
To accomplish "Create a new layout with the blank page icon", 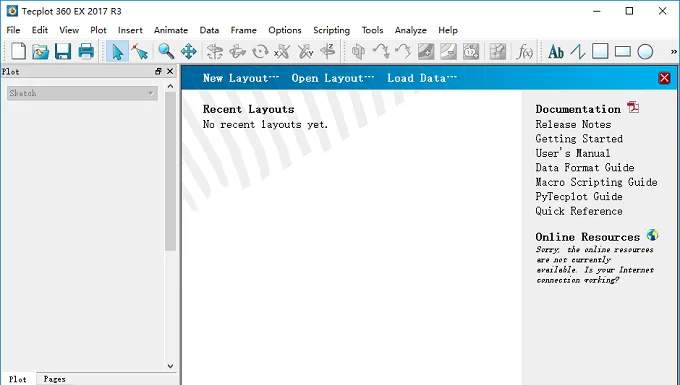I will tap(18, 52).
